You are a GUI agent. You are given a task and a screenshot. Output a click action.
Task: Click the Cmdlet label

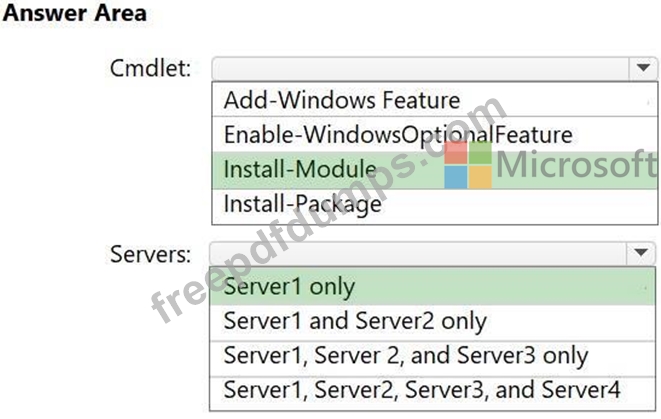pos(150,68)
